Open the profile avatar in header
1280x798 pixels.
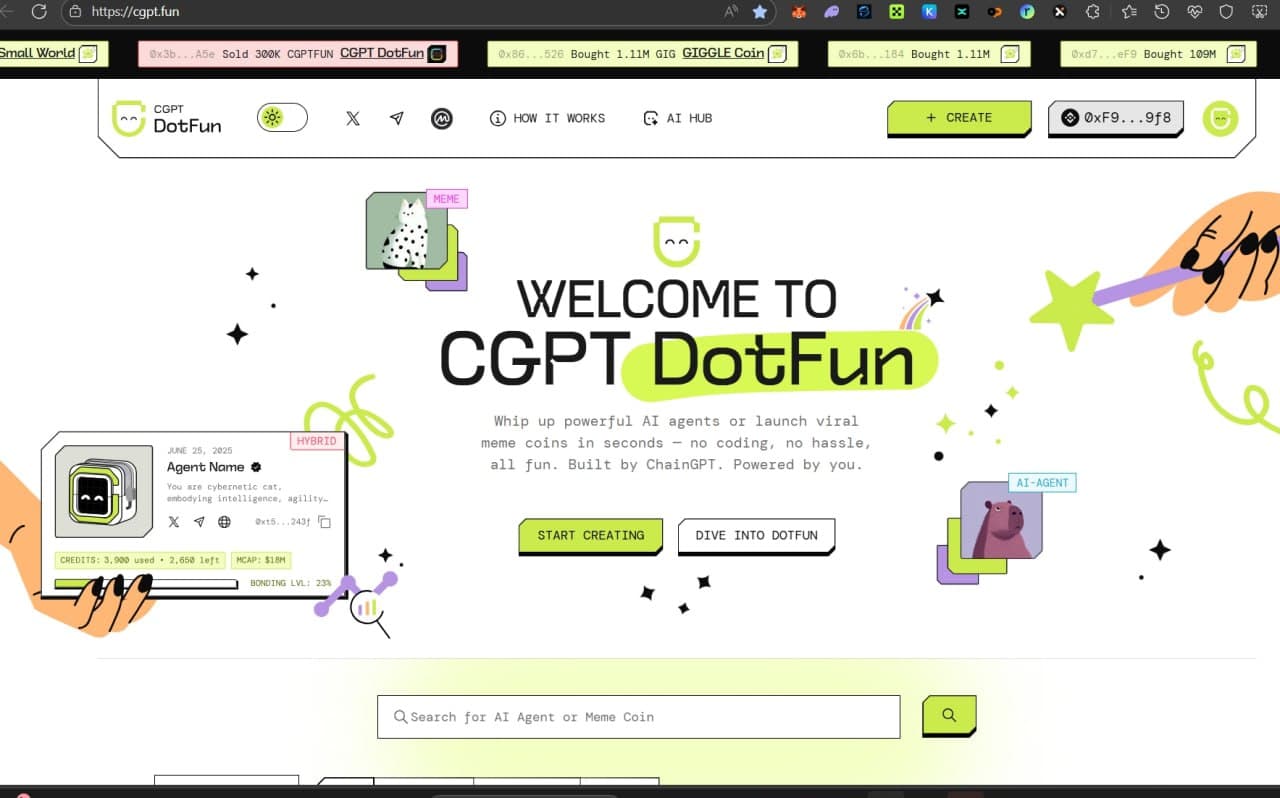coord(1220,118)
